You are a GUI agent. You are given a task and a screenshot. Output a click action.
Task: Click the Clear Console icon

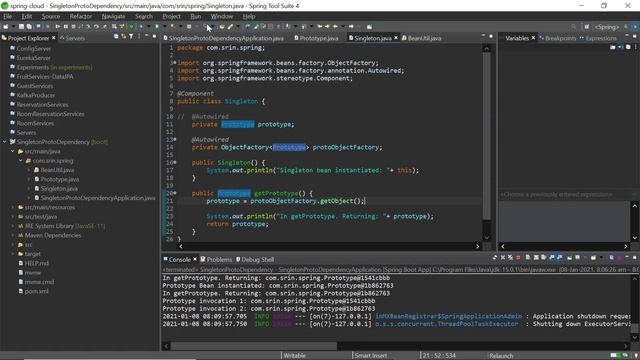coord(528,258)
